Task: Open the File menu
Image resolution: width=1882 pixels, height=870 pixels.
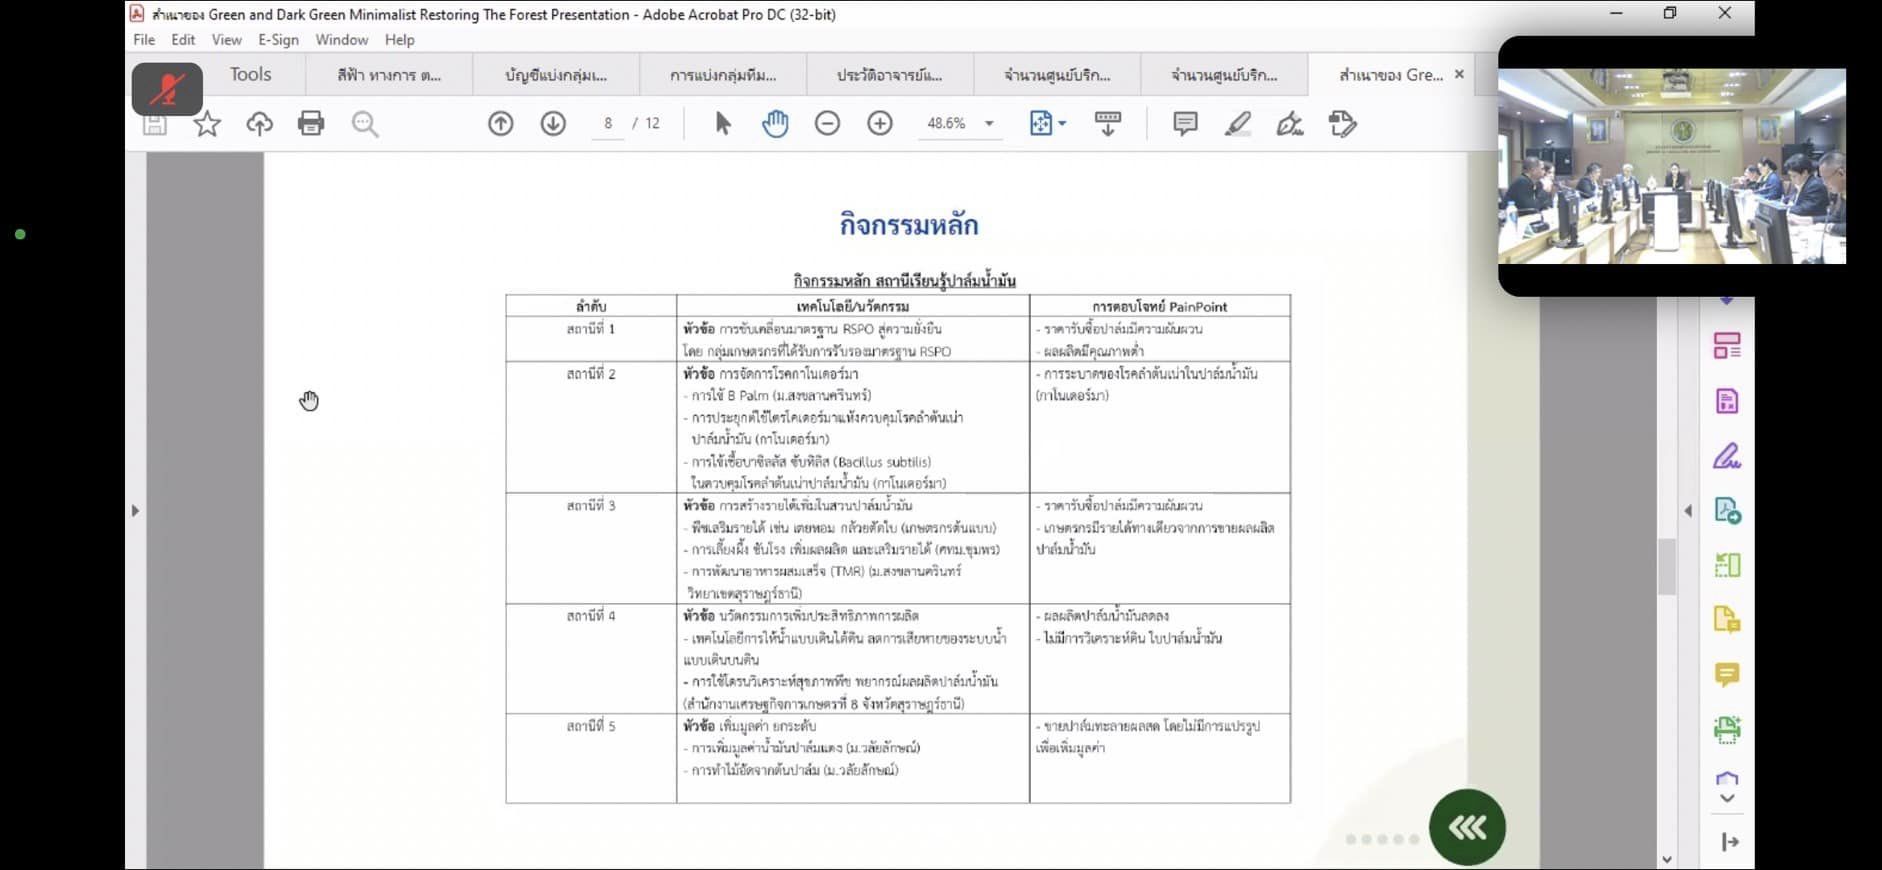Action: 144,40
